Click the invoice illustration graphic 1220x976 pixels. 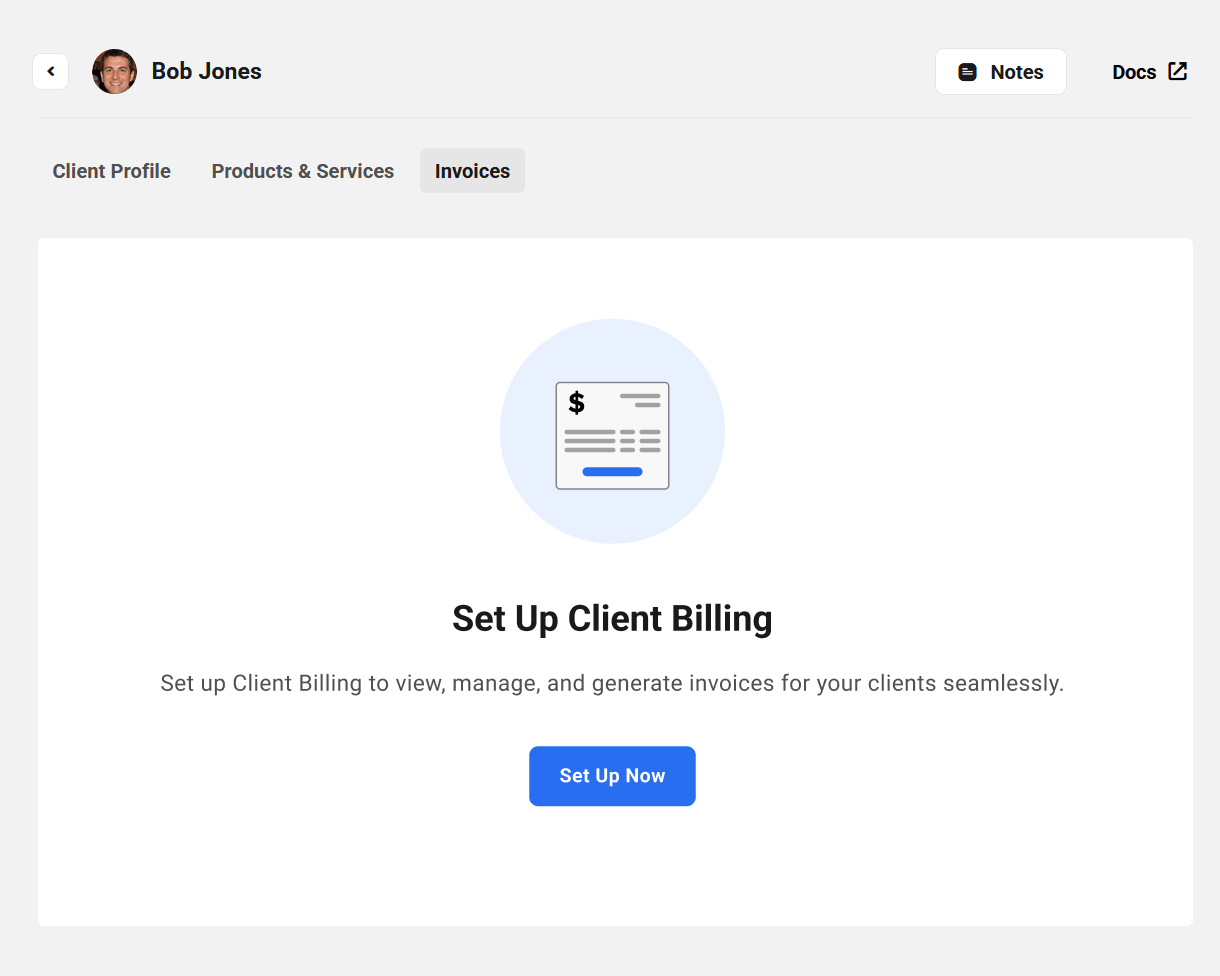(612, 432)
